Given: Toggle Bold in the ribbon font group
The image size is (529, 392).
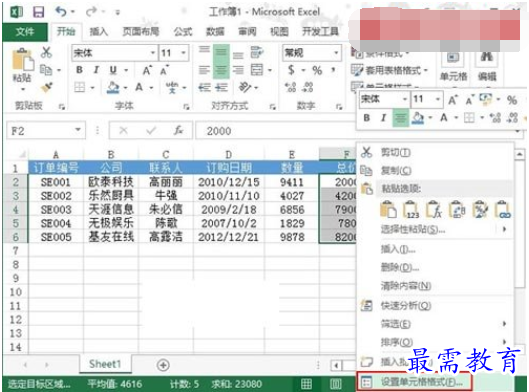Looking at the screenshot, I should click(x=79, y=70).
